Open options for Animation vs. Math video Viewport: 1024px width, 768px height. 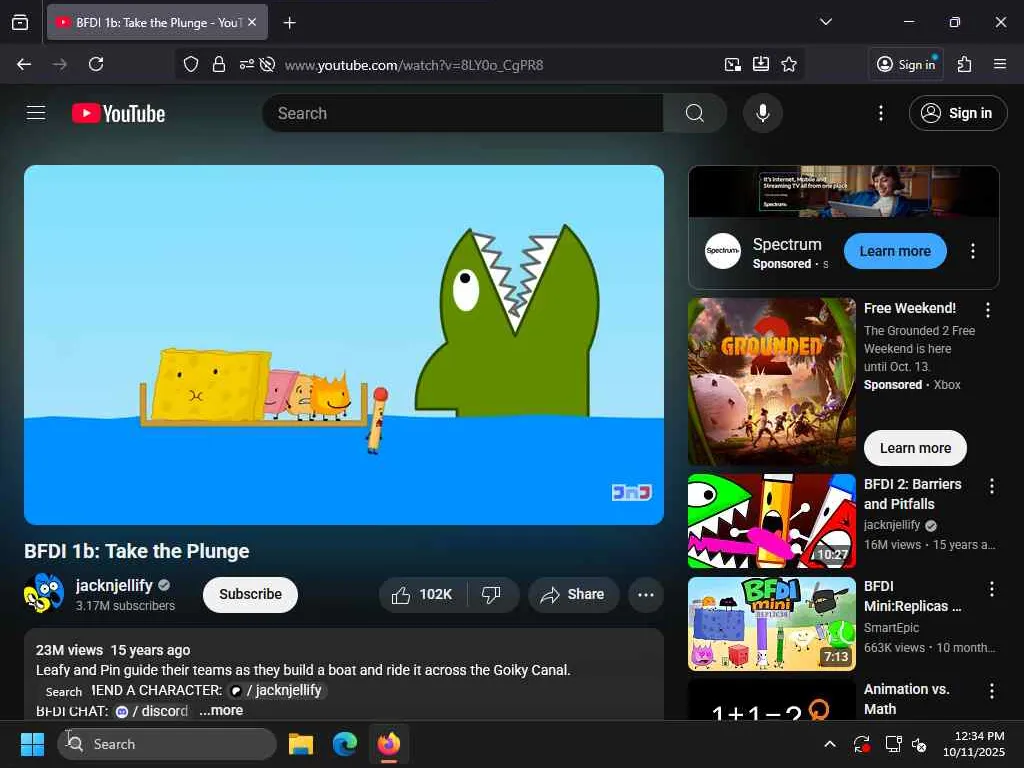(991, 691)
